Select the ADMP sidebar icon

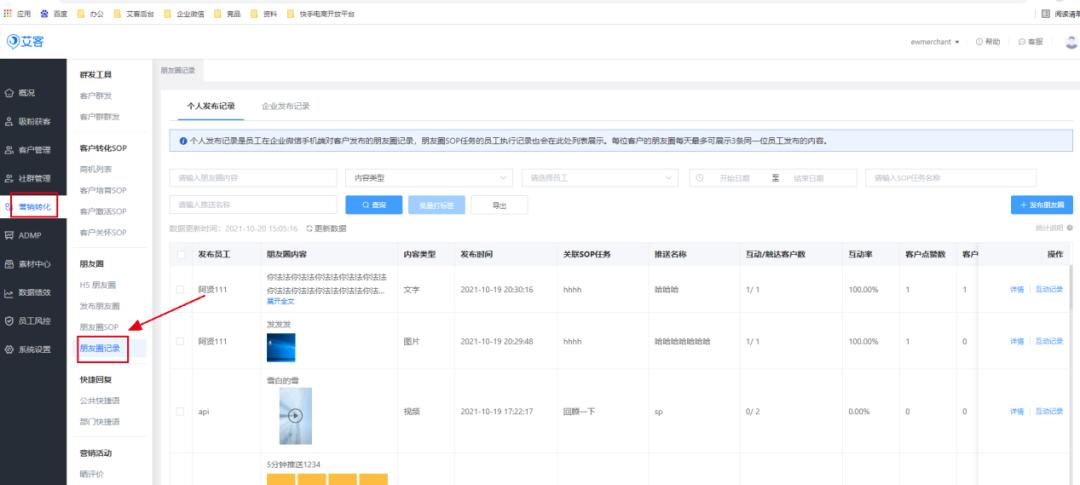click(10, 235)
